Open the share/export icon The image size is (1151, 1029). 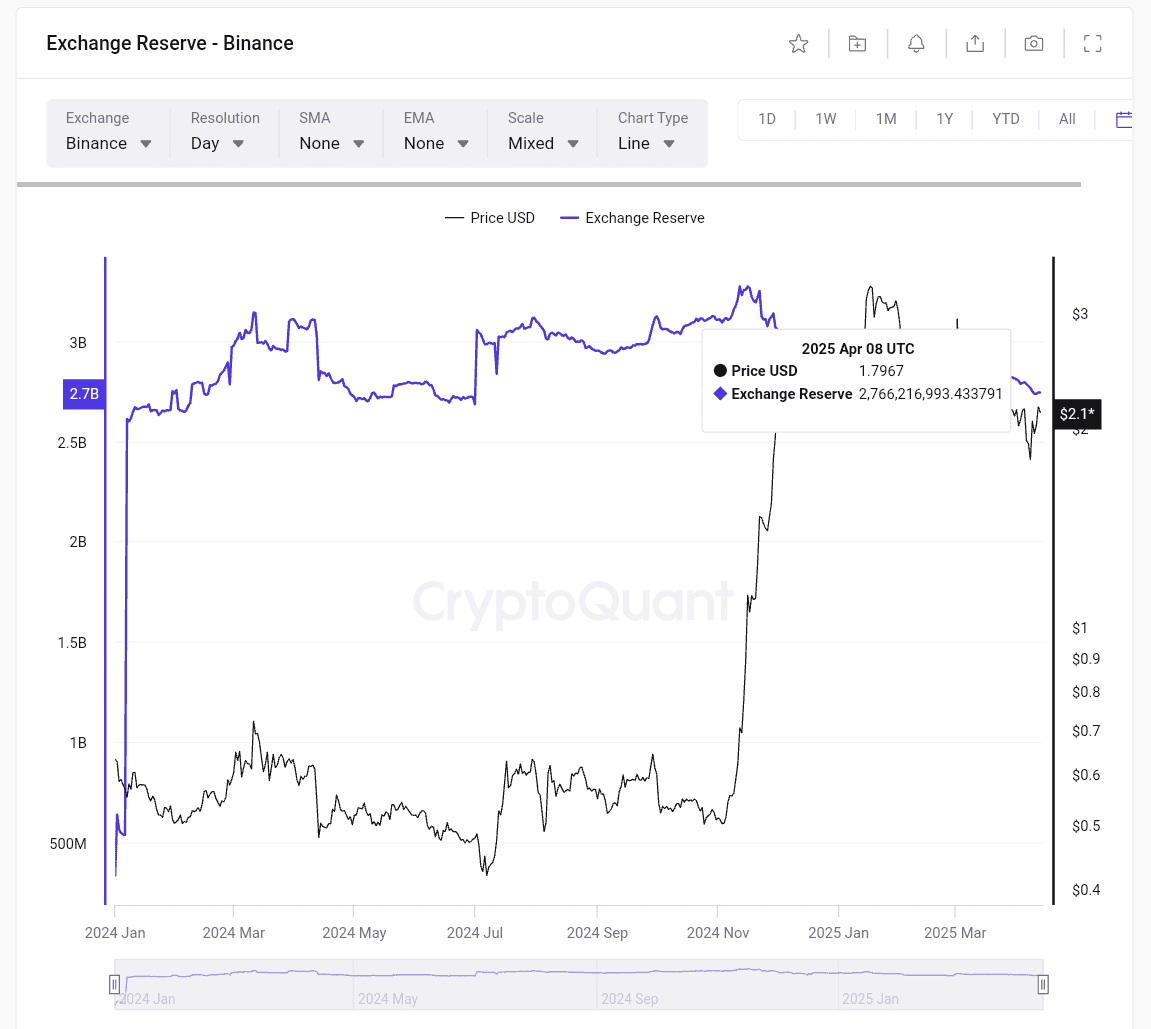975,43
